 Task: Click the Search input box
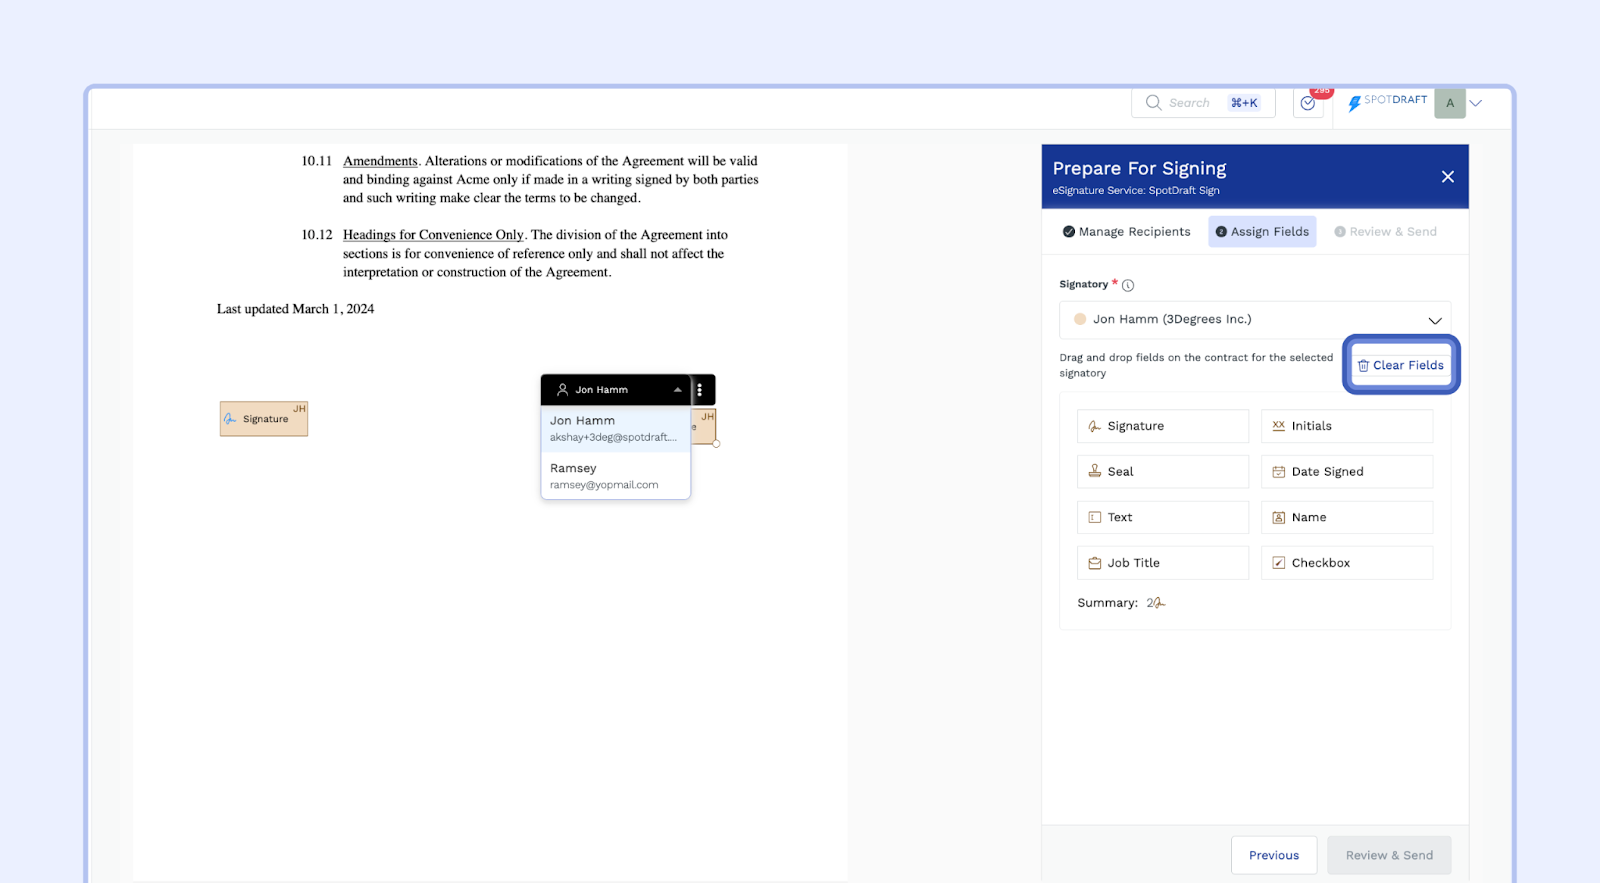coord(1195,103)
